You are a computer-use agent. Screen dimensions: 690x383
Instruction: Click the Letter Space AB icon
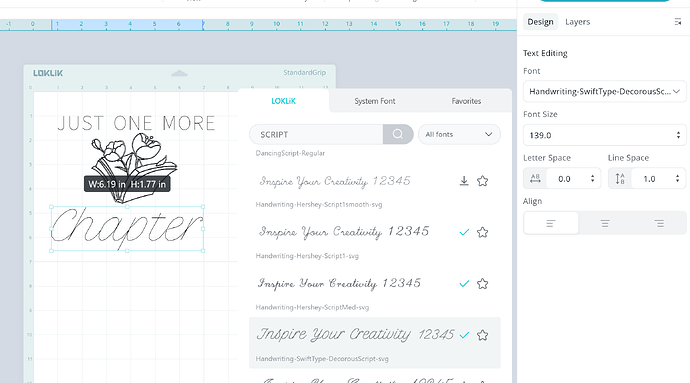[536, 179]
